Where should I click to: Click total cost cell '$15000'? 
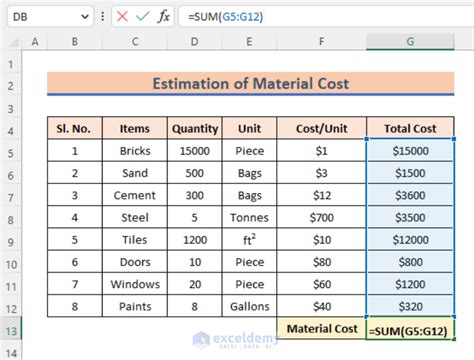point(410,151)
